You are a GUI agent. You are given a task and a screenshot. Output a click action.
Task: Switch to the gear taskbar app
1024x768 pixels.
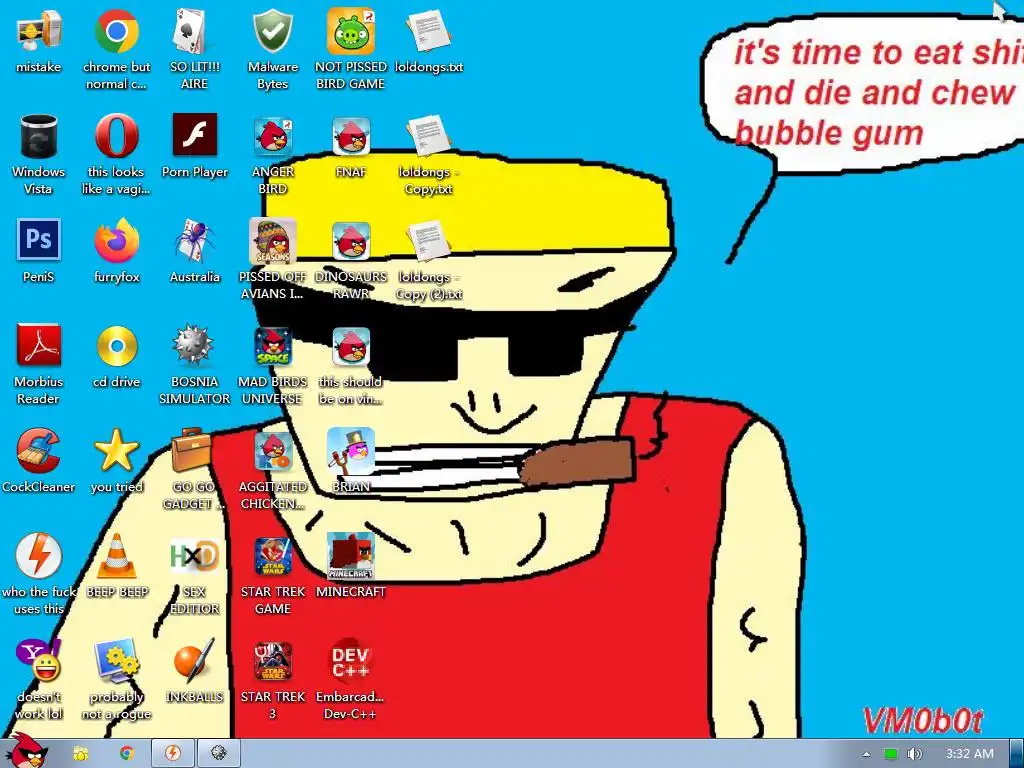point(219,754)
